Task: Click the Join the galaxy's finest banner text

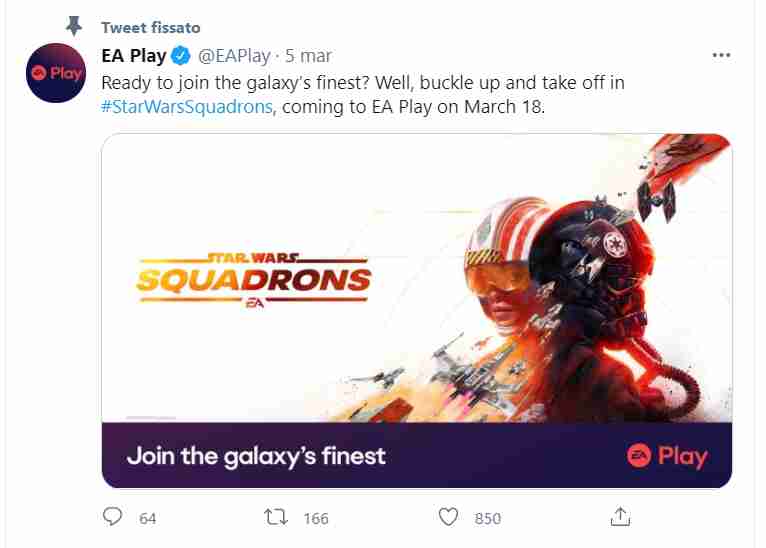Action: click(256, 457)
